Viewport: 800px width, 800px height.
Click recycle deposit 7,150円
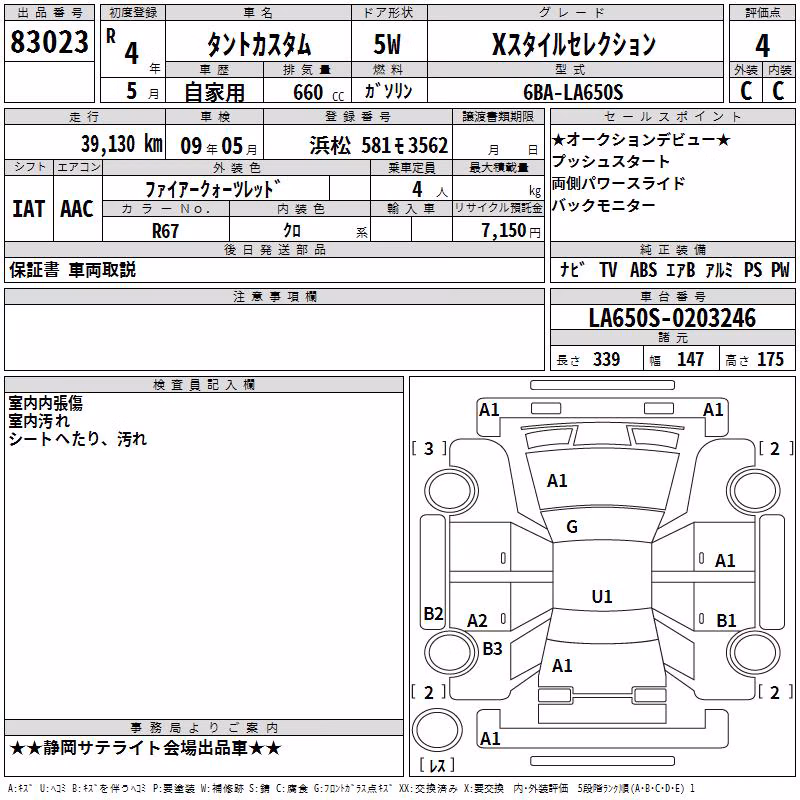tap(511, 231)
